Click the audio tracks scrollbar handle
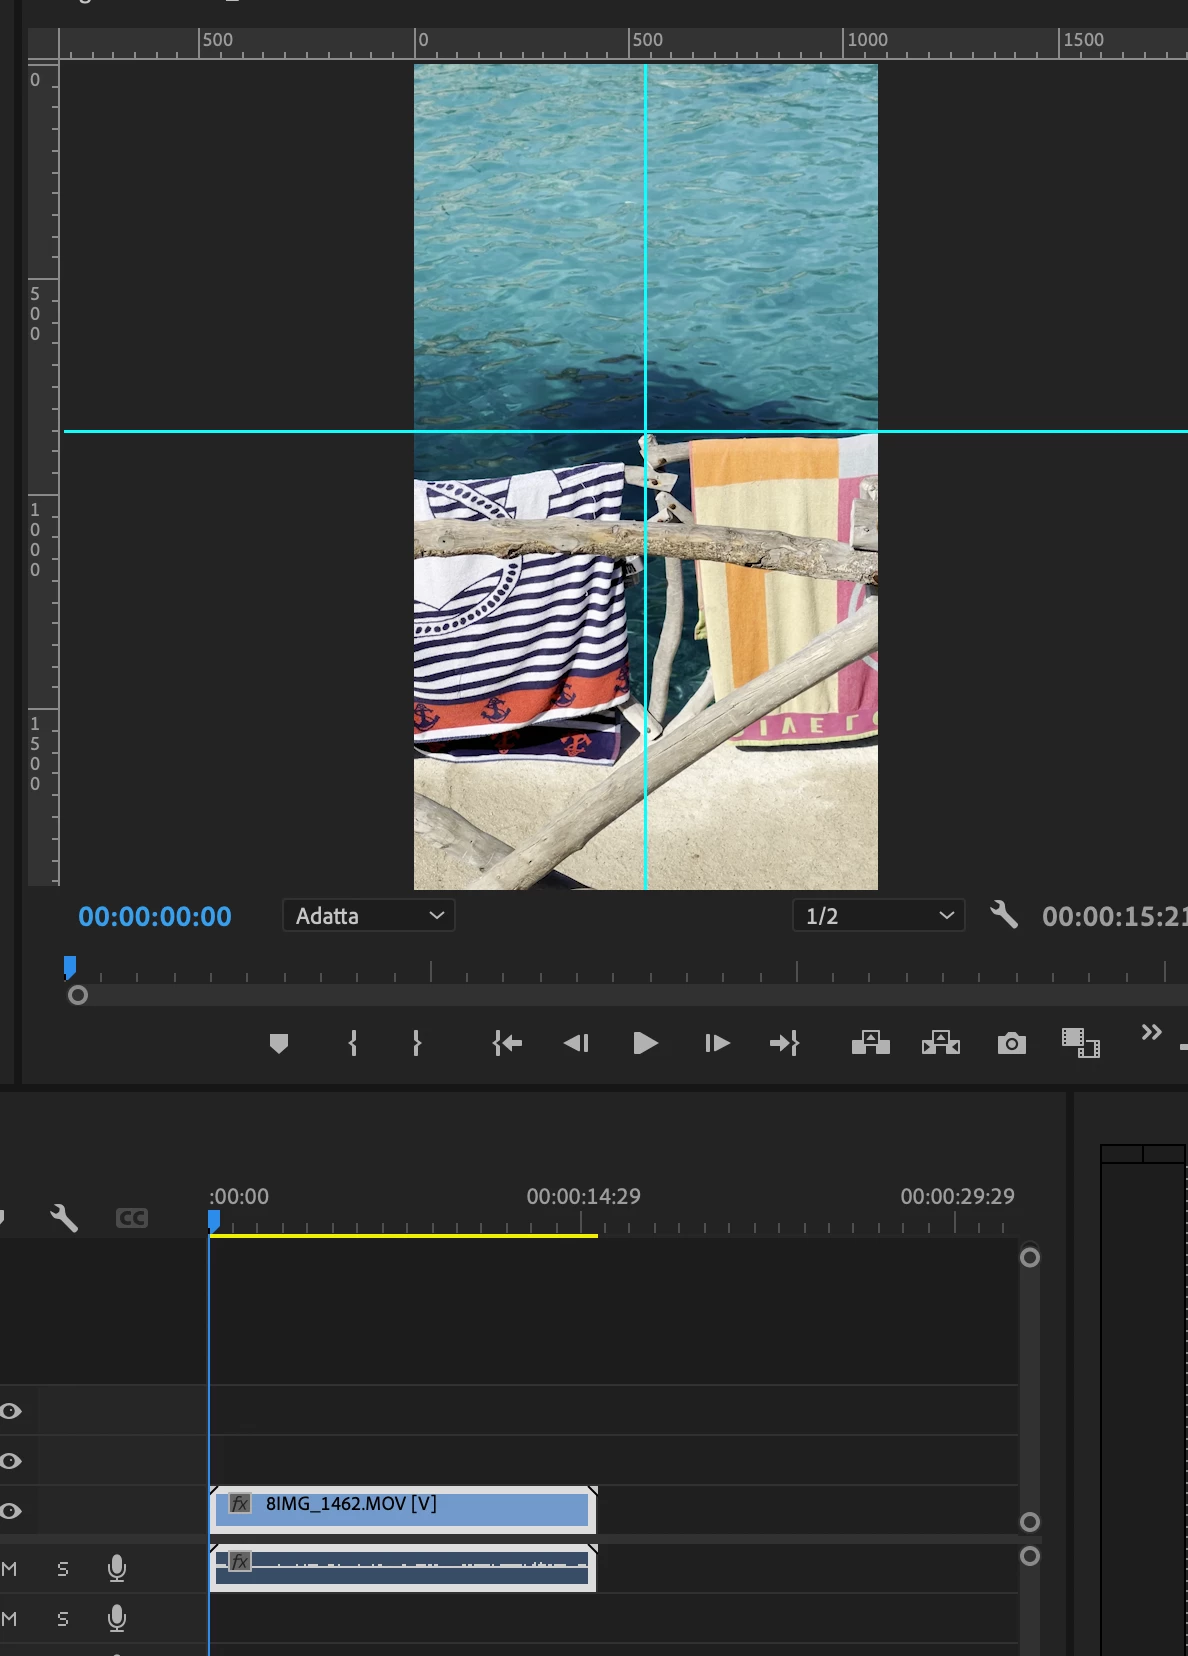The height and width of the screenshot is (1656, 1188). tap(1030, 1557)
